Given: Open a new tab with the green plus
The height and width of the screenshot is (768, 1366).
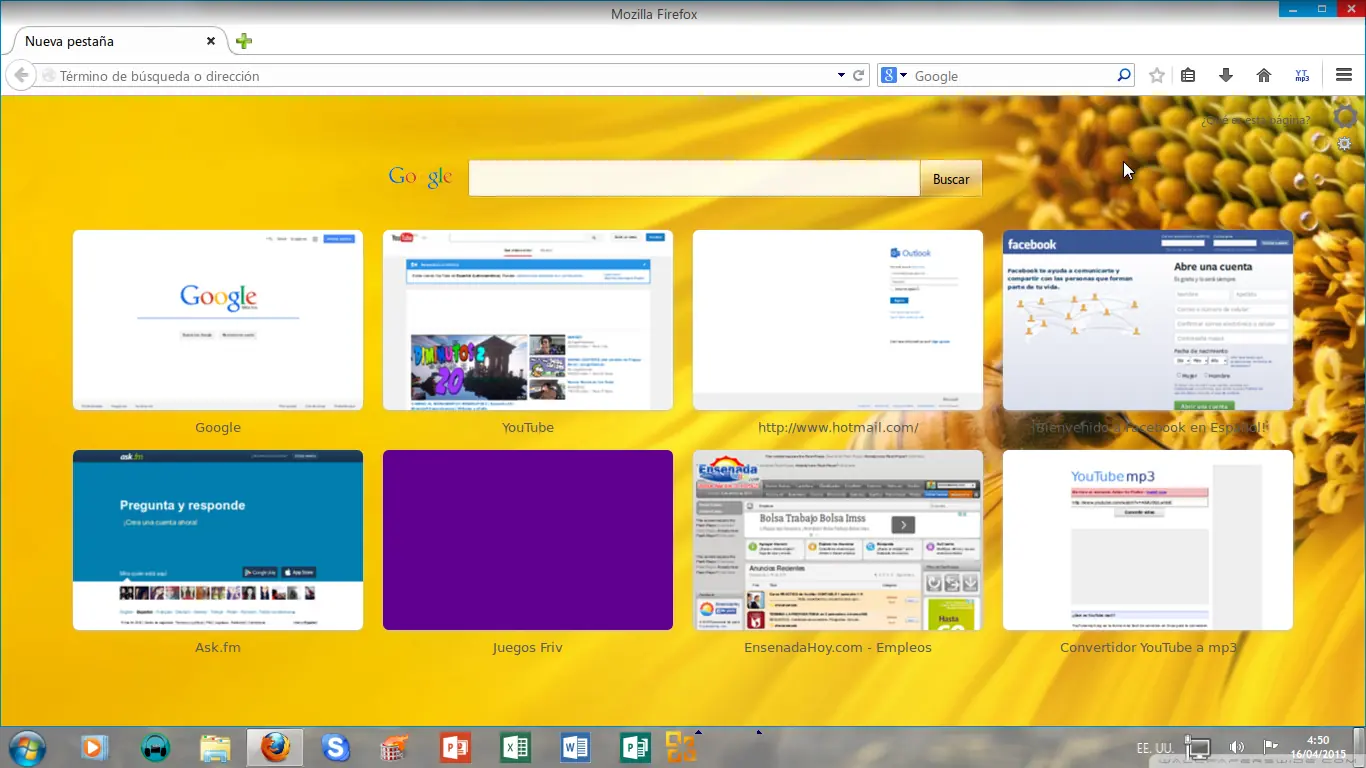Looking at the screenshot, I should coord(244,41).
